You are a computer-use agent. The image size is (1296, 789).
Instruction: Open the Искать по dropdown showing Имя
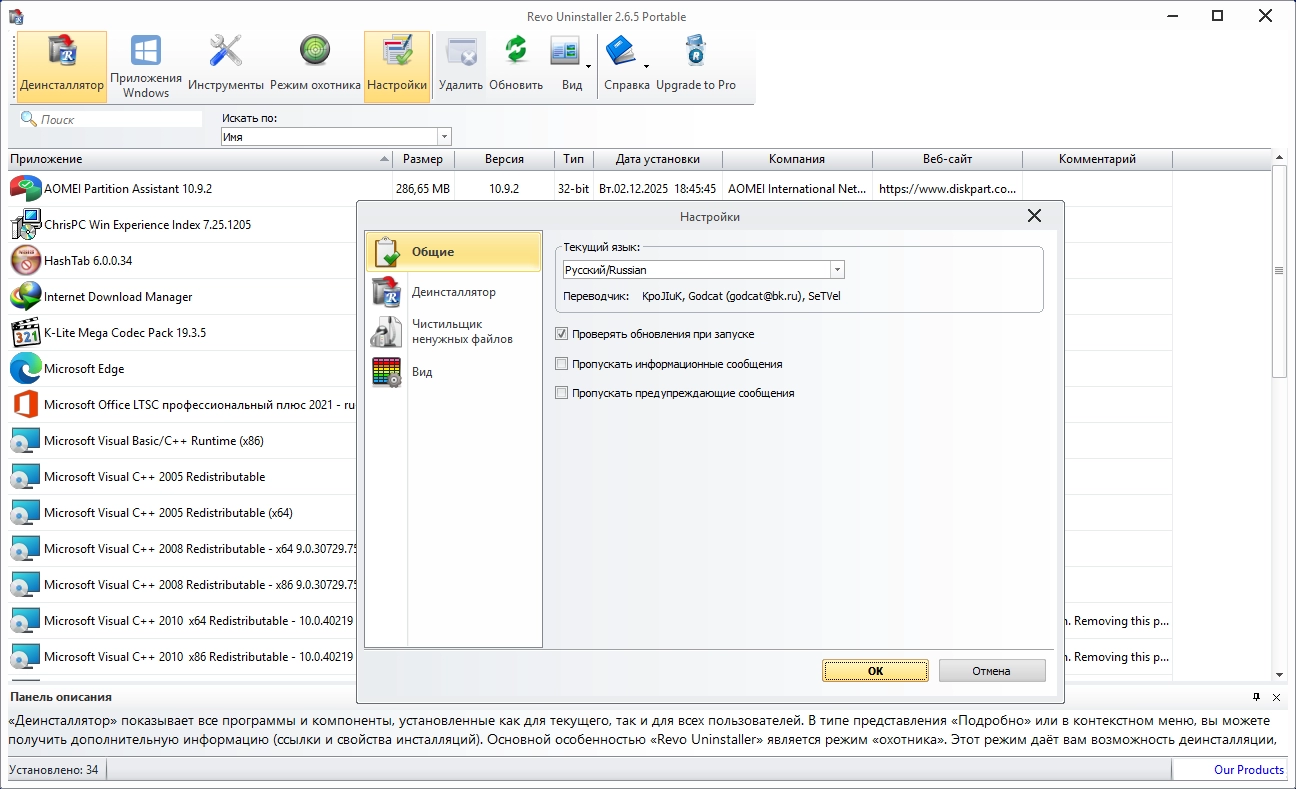[x=336, y=137]
